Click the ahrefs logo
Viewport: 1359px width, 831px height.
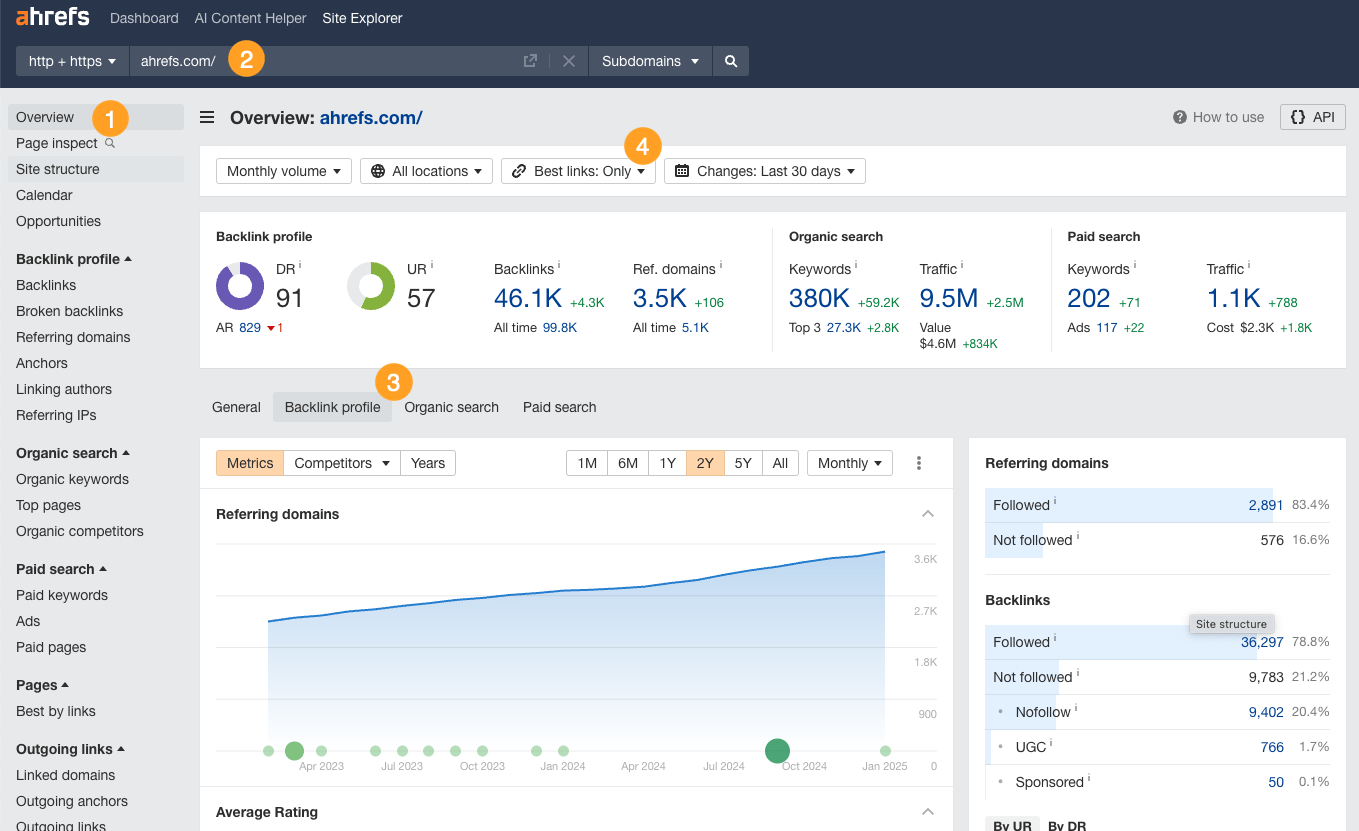click(x=51, y=16)
